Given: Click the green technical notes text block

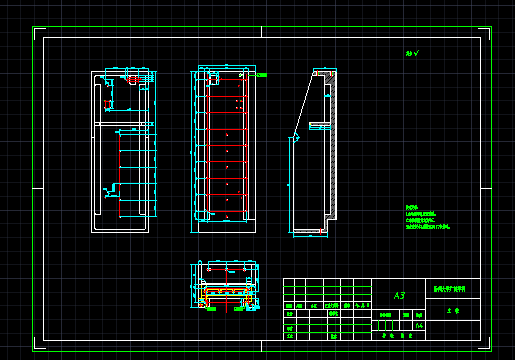Looking at the screenshot, I should click(428, 217).
